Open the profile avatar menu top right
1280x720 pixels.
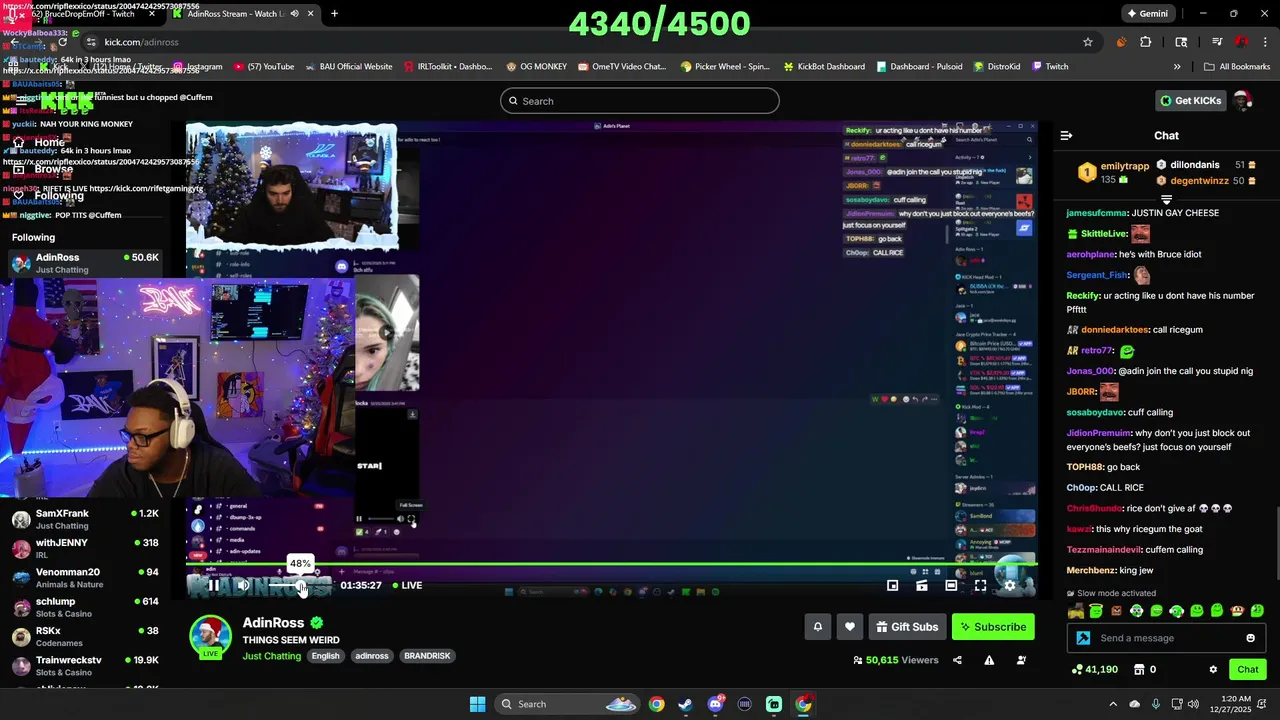coord(1243,100)
